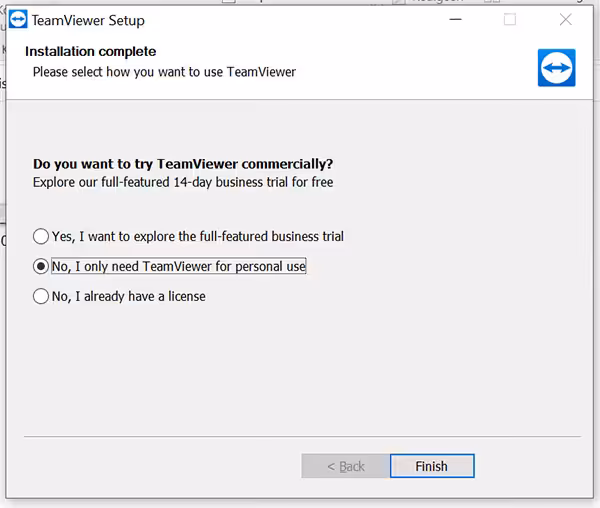Click the TeamViewer icon in the title bar
The width and height of the screenshot is (600, 508).
coord(17,20)
